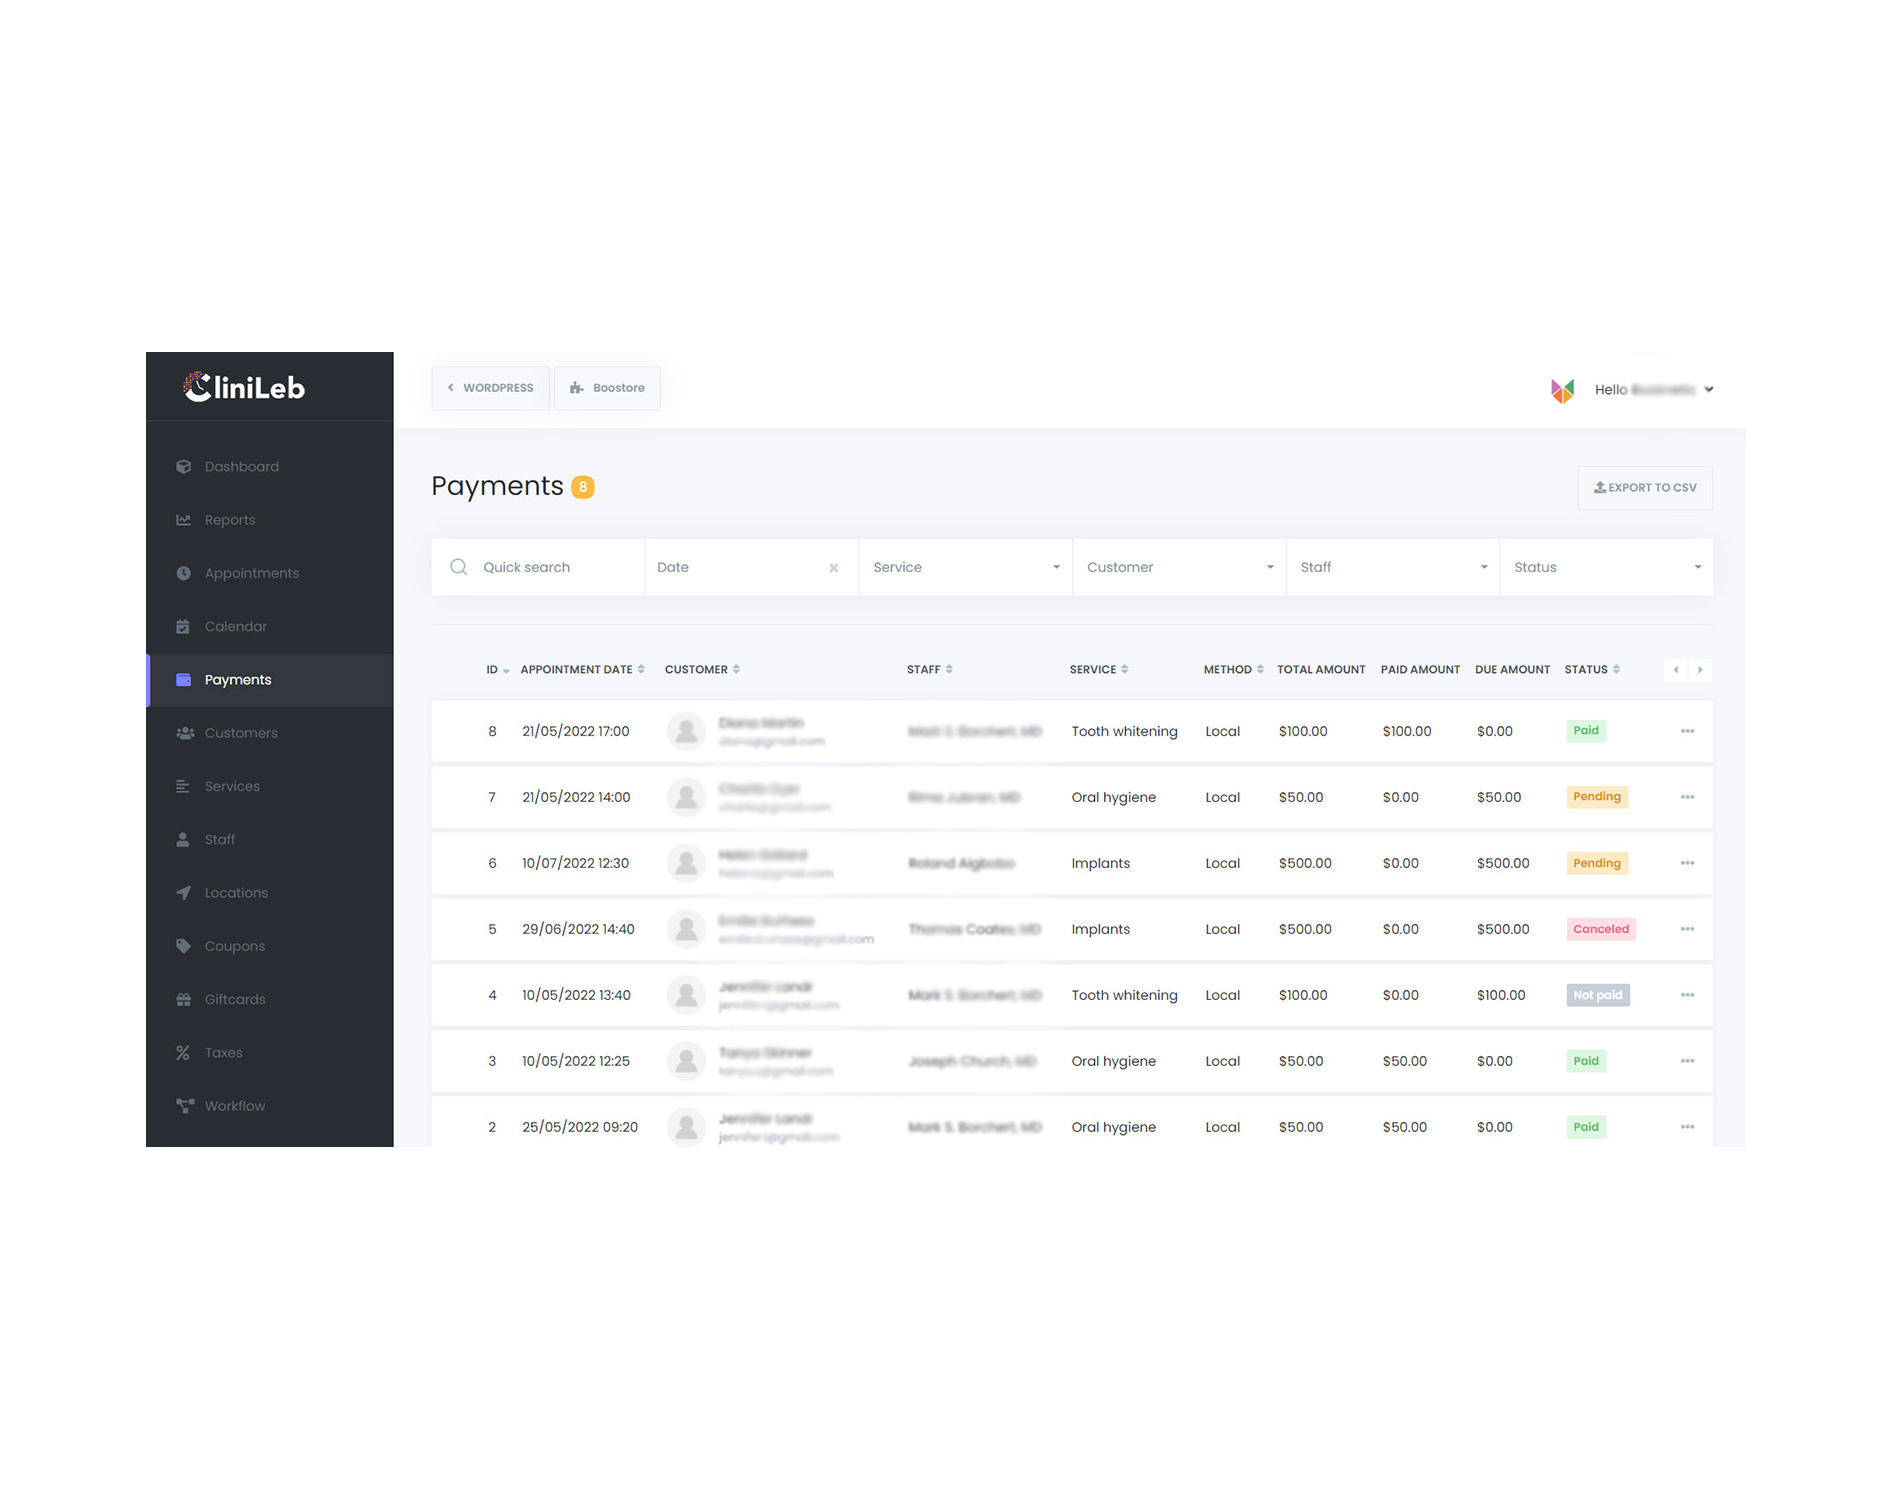Viewport: 1893px width, 1500px height.
Task: Click the Giftcards gift icon
Action: pyautogui.click(x=183, y=999)
